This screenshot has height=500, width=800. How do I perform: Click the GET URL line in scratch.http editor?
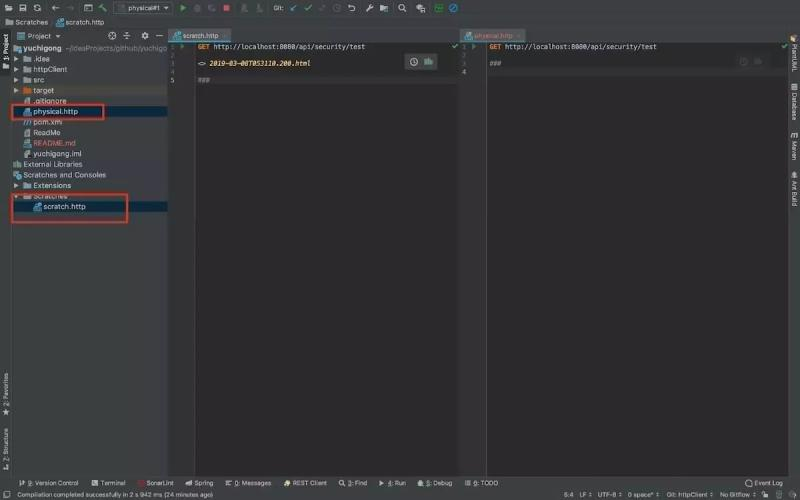click(282, 46)
